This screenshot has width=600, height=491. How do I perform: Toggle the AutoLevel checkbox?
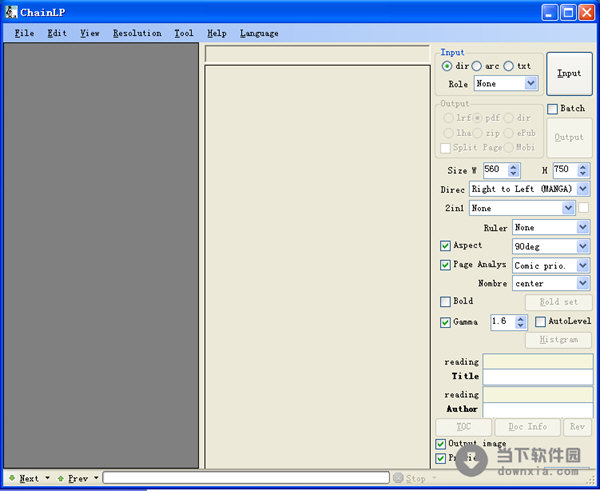pyautogui.click(x=540, y=322)
